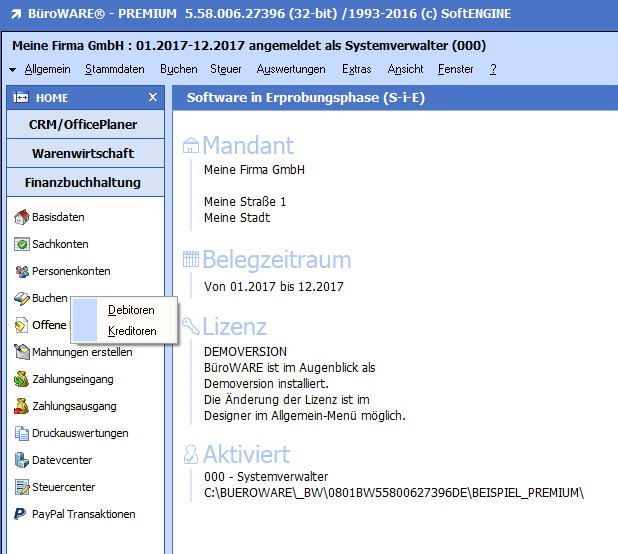Screen dimensions: 618x554
Task: Click the BüroWARE title bar arrow icon
Action: click(x=16, y=14)
